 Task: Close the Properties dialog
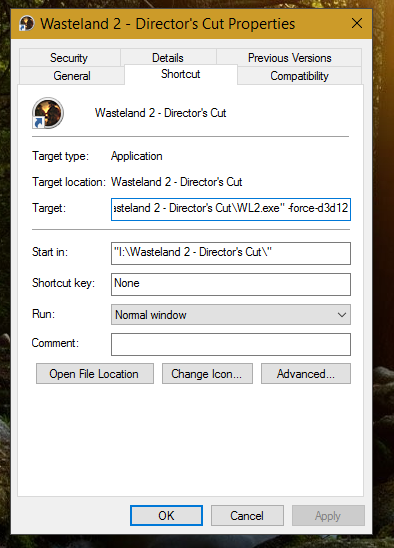[x=357, y=23]
